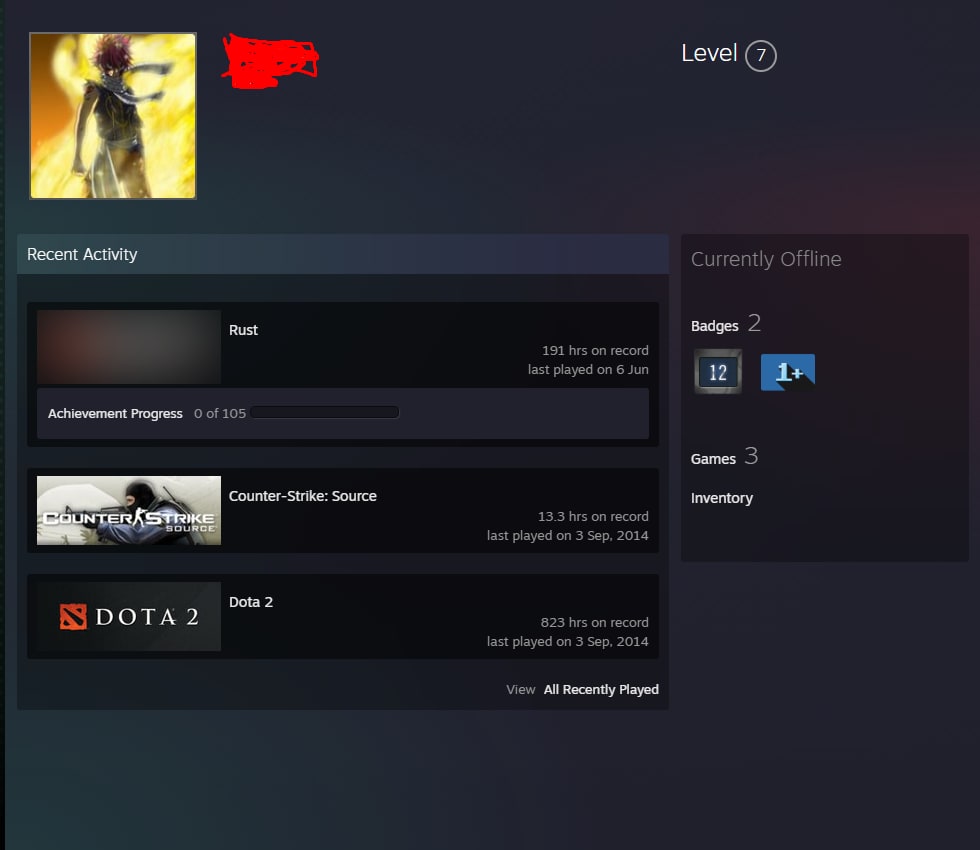
Task: Click the red scribbled-out profile name
Action: 270,61
